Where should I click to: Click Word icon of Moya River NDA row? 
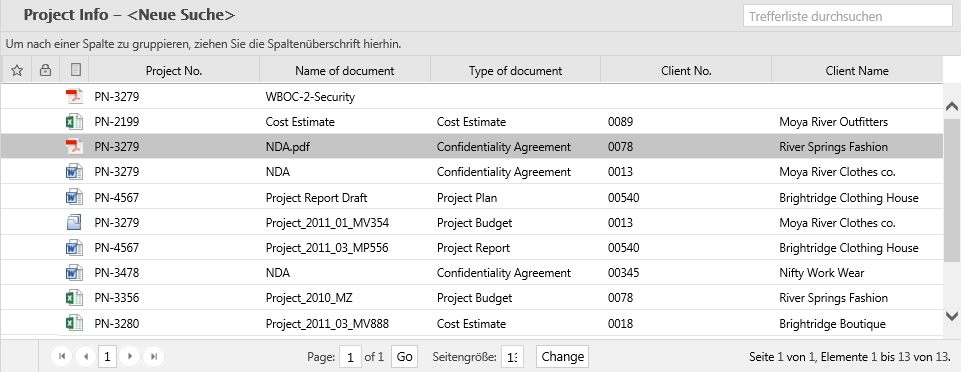[74, 172]
